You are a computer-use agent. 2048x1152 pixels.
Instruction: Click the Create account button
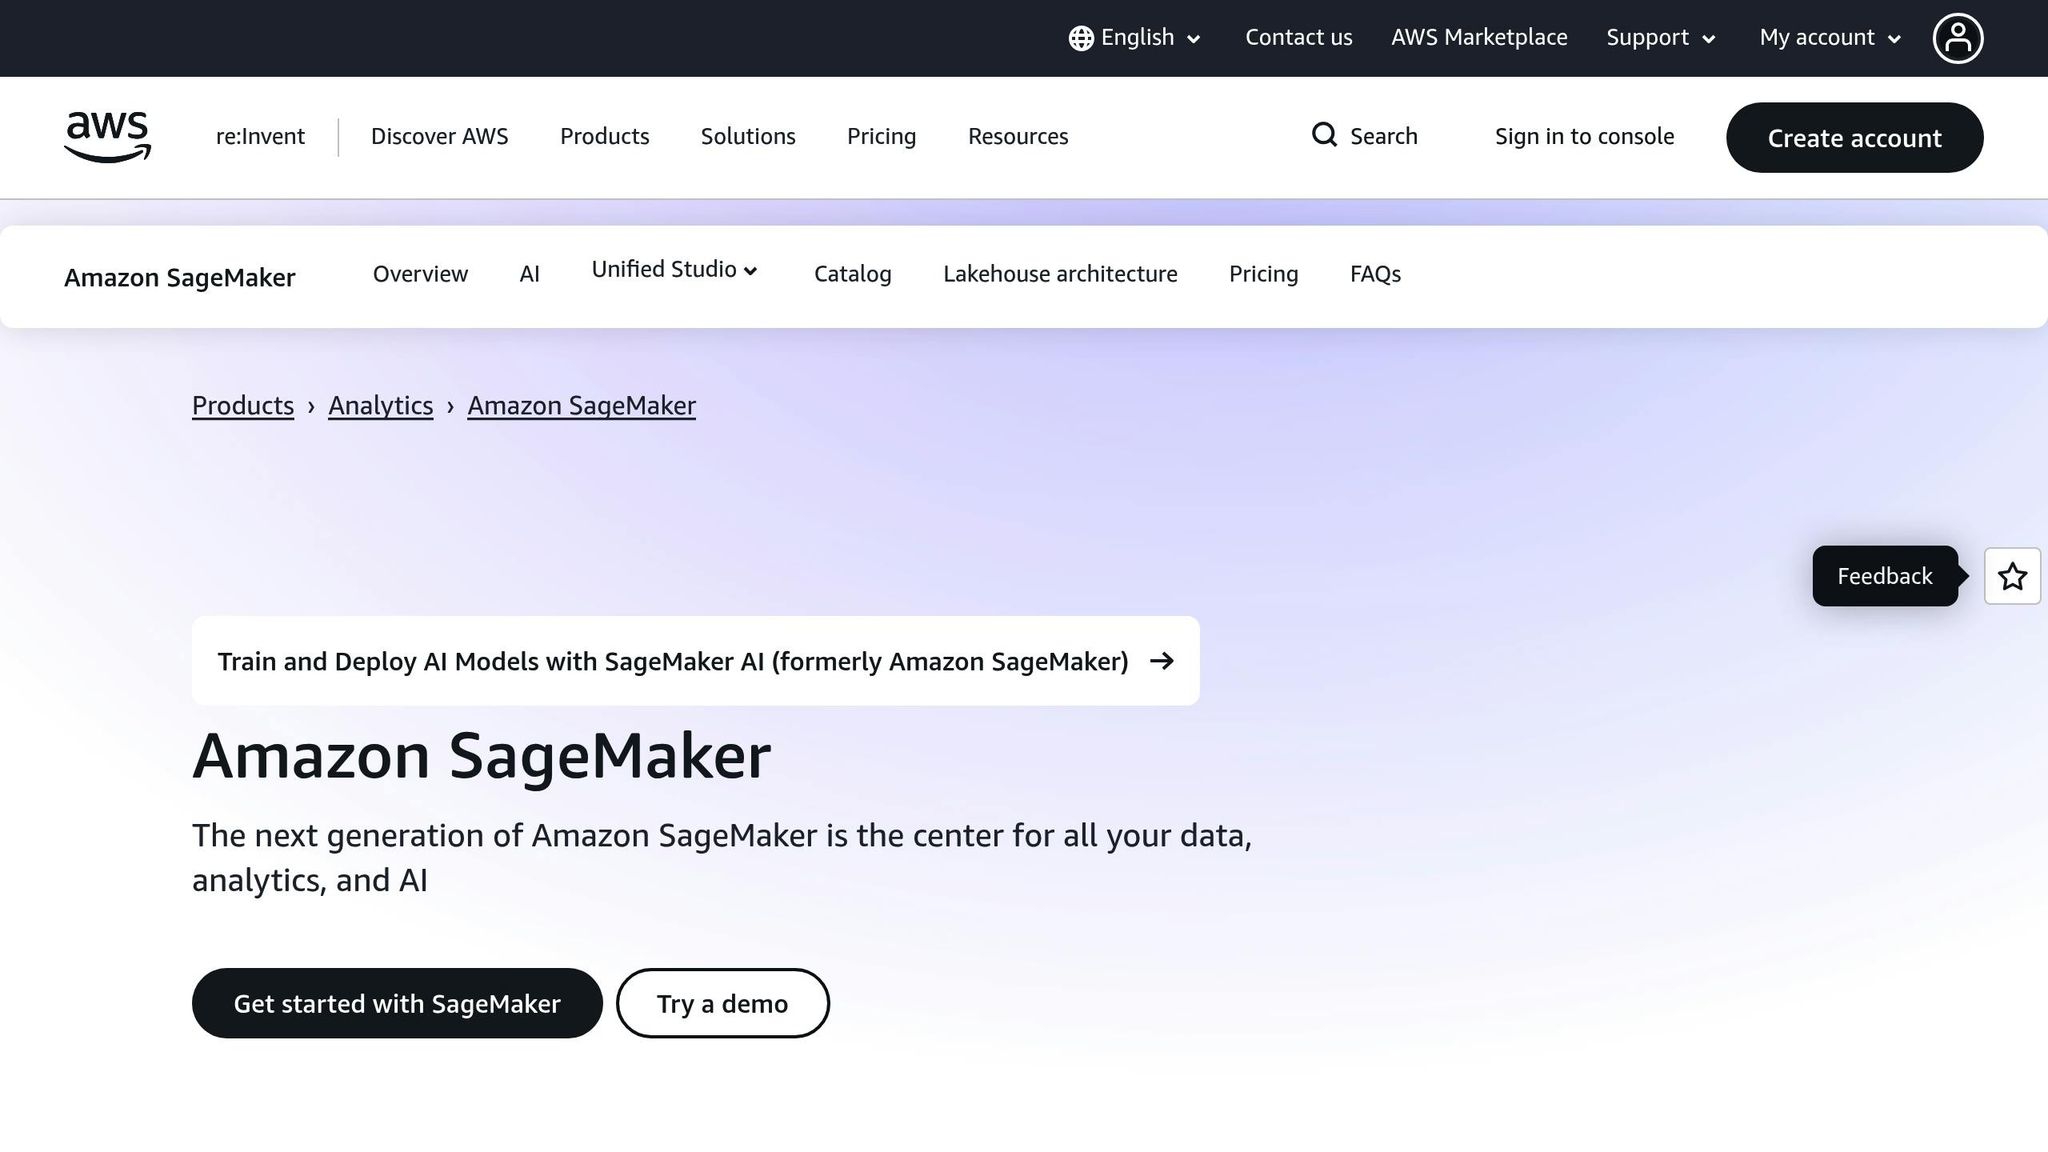[x=1854, y=138]
